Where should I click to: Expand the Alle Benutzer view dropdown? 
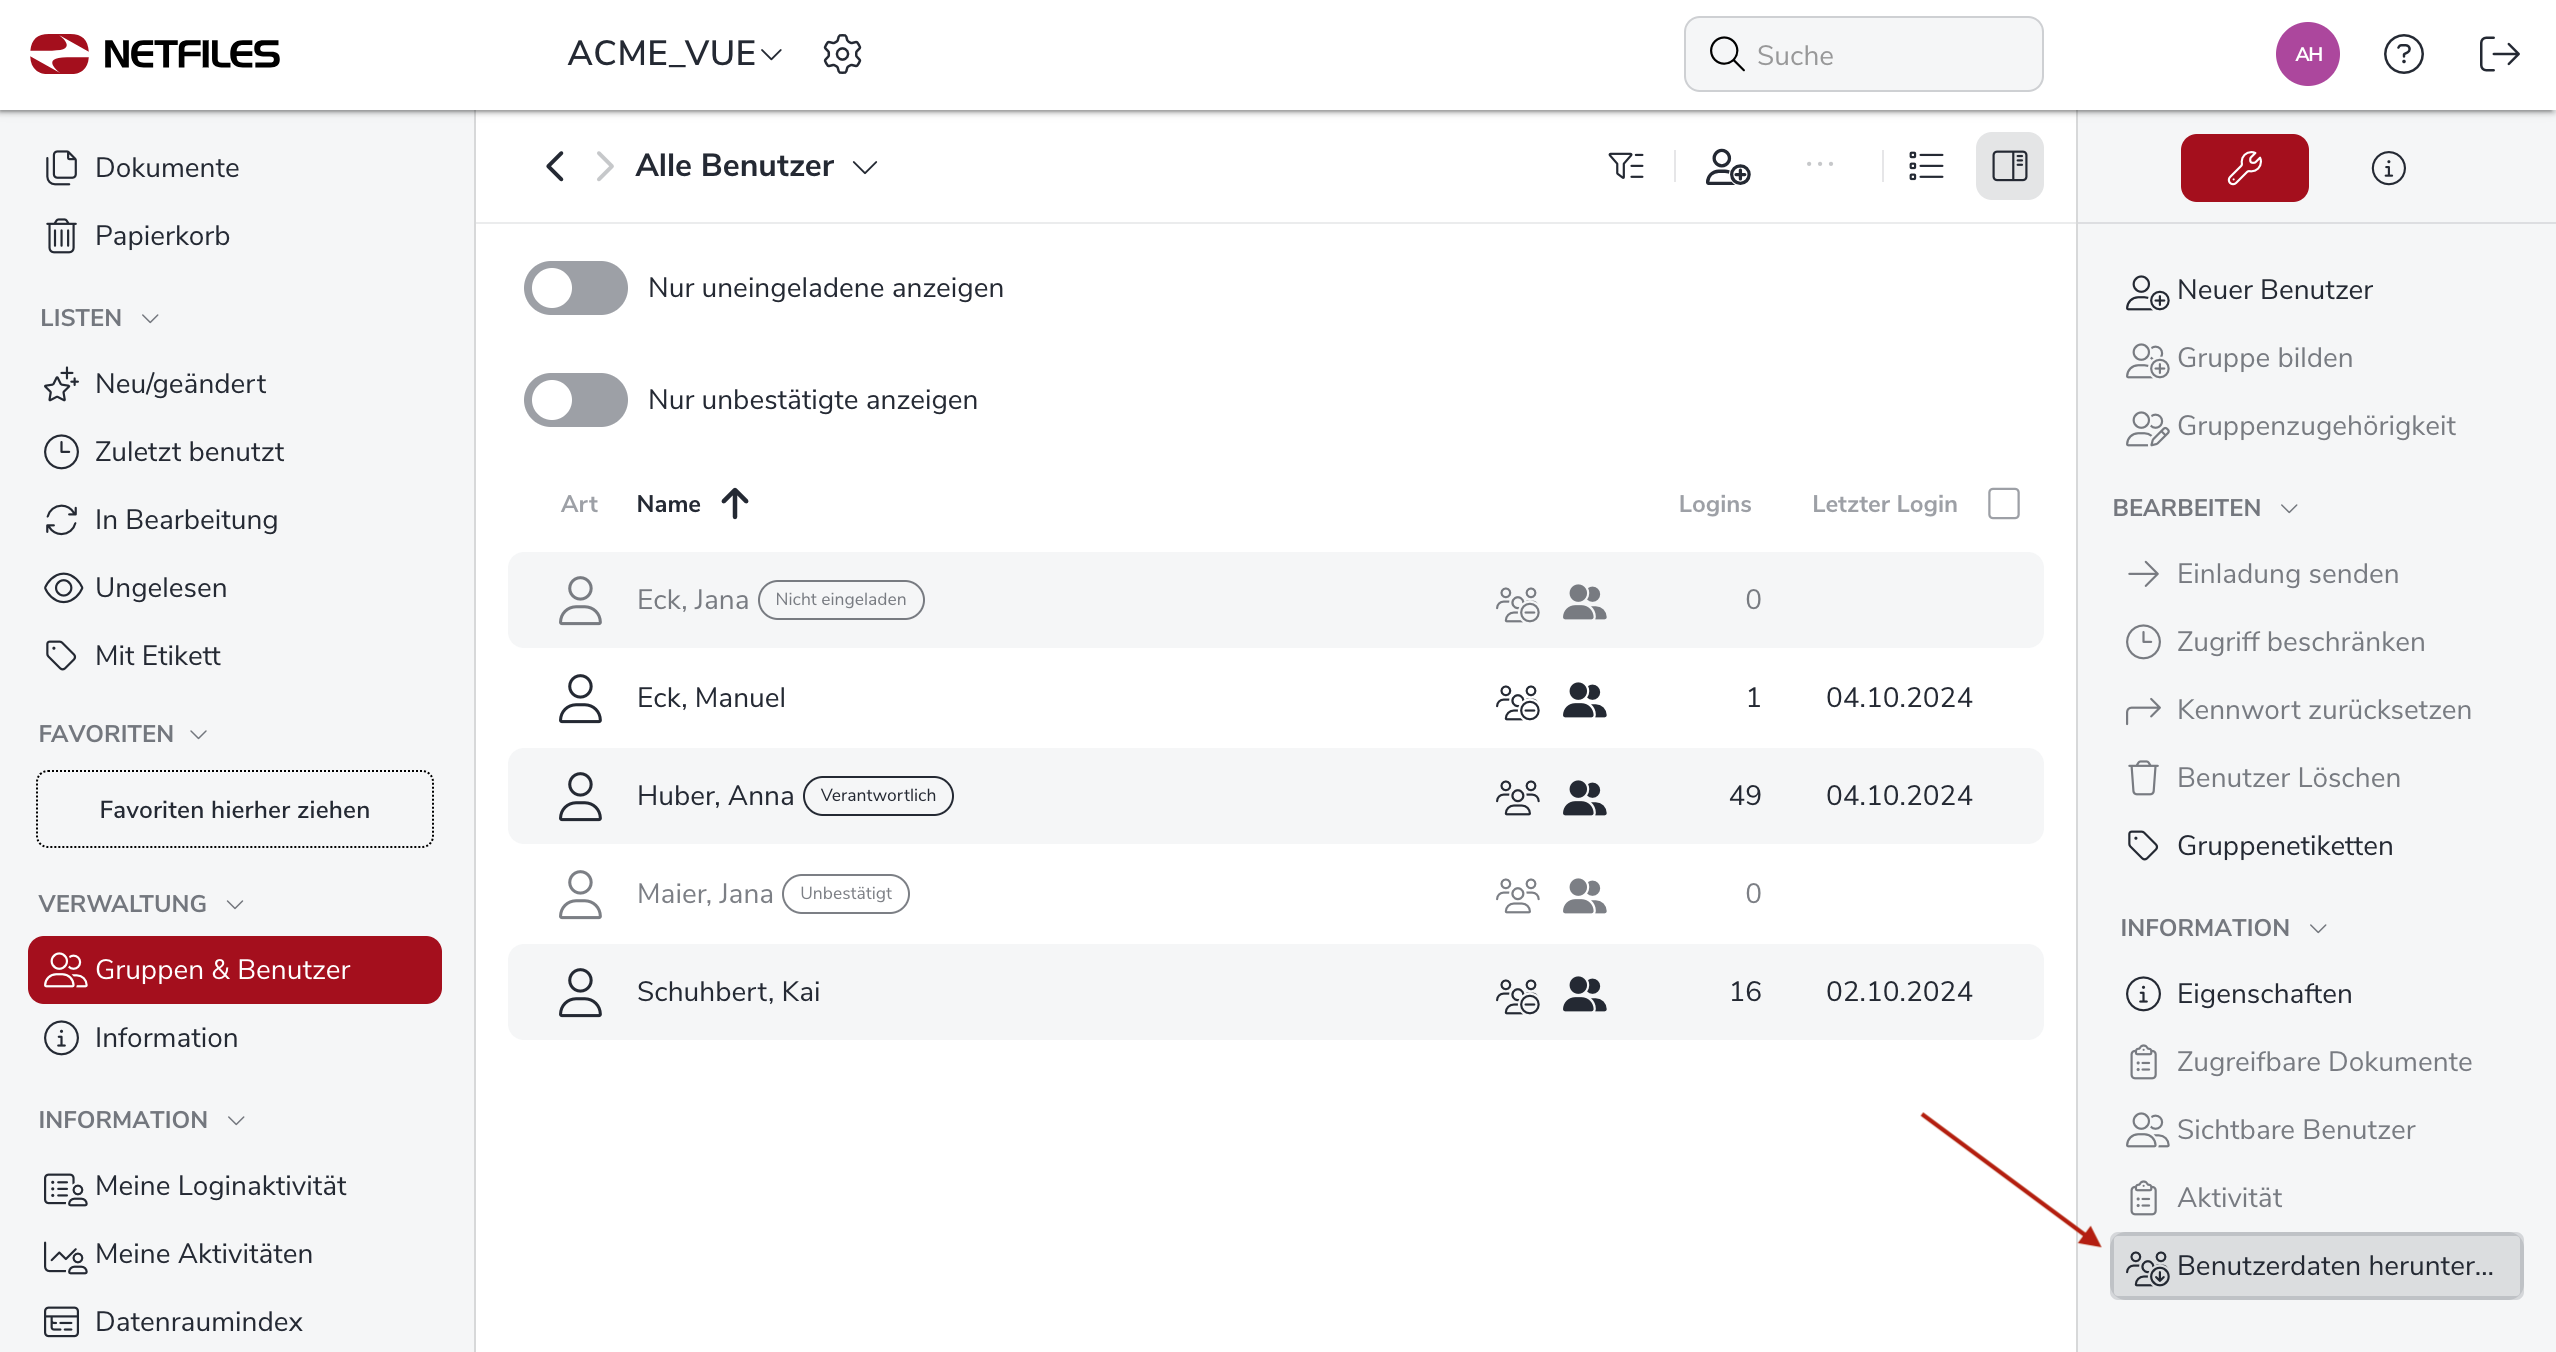[x=865, y=167]
